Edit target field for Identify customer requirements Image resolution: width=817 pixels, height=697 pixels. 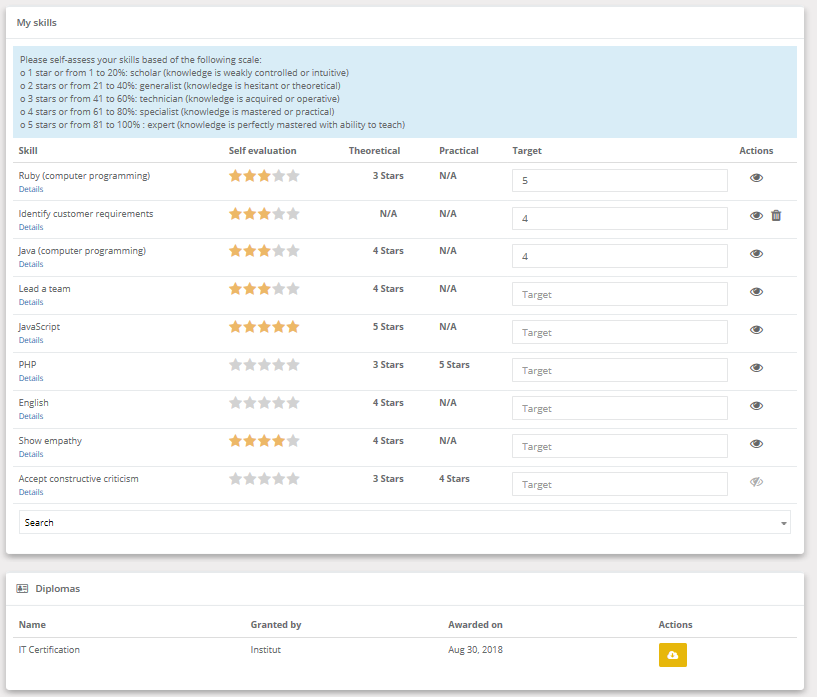point(620,218)
